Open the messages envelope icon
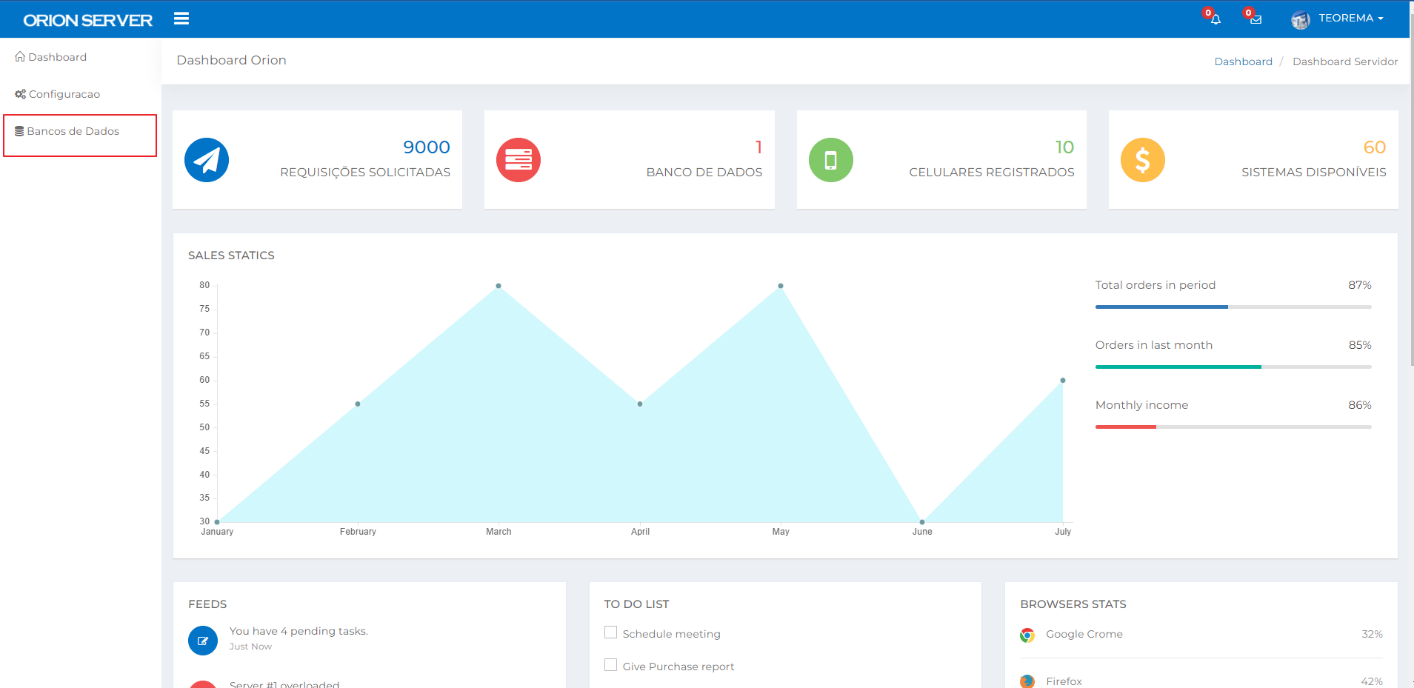Viewport: 1414px width, 688px height. point(1256,20)
